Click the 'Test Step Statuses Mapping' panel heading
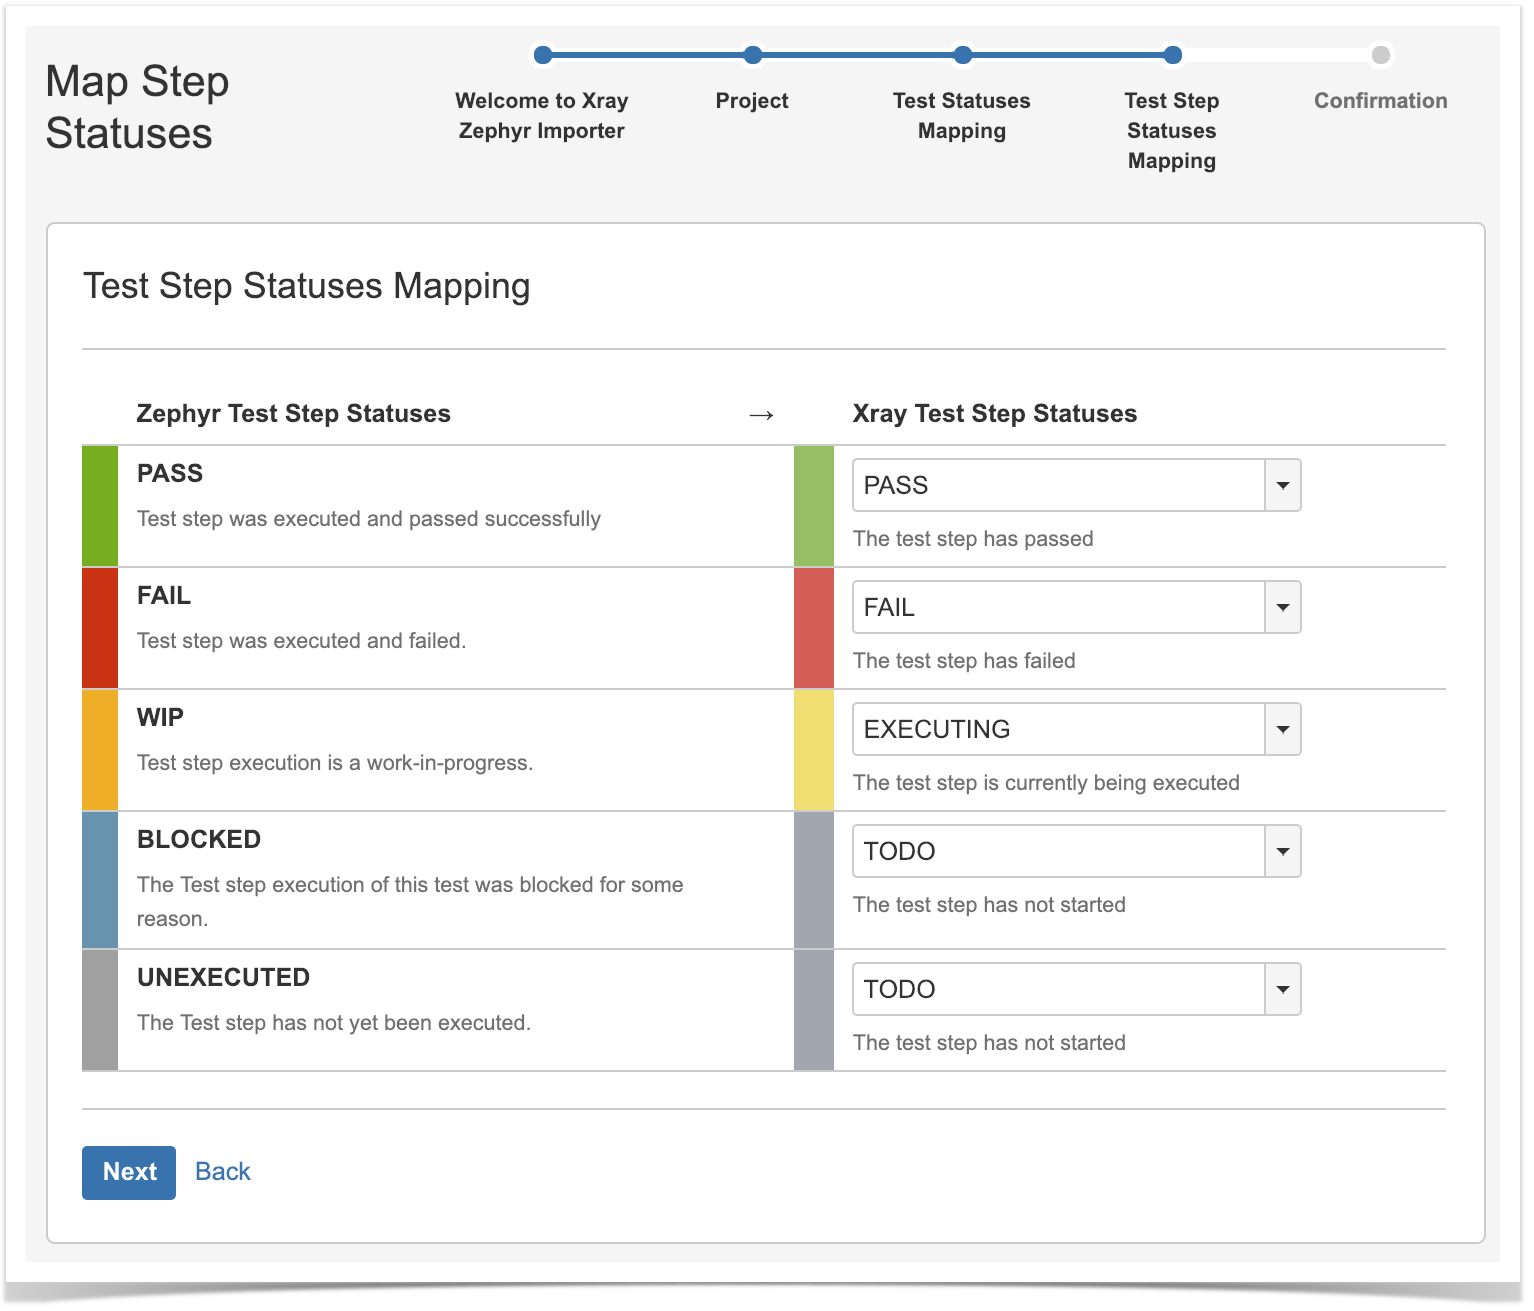 [307, 286]
